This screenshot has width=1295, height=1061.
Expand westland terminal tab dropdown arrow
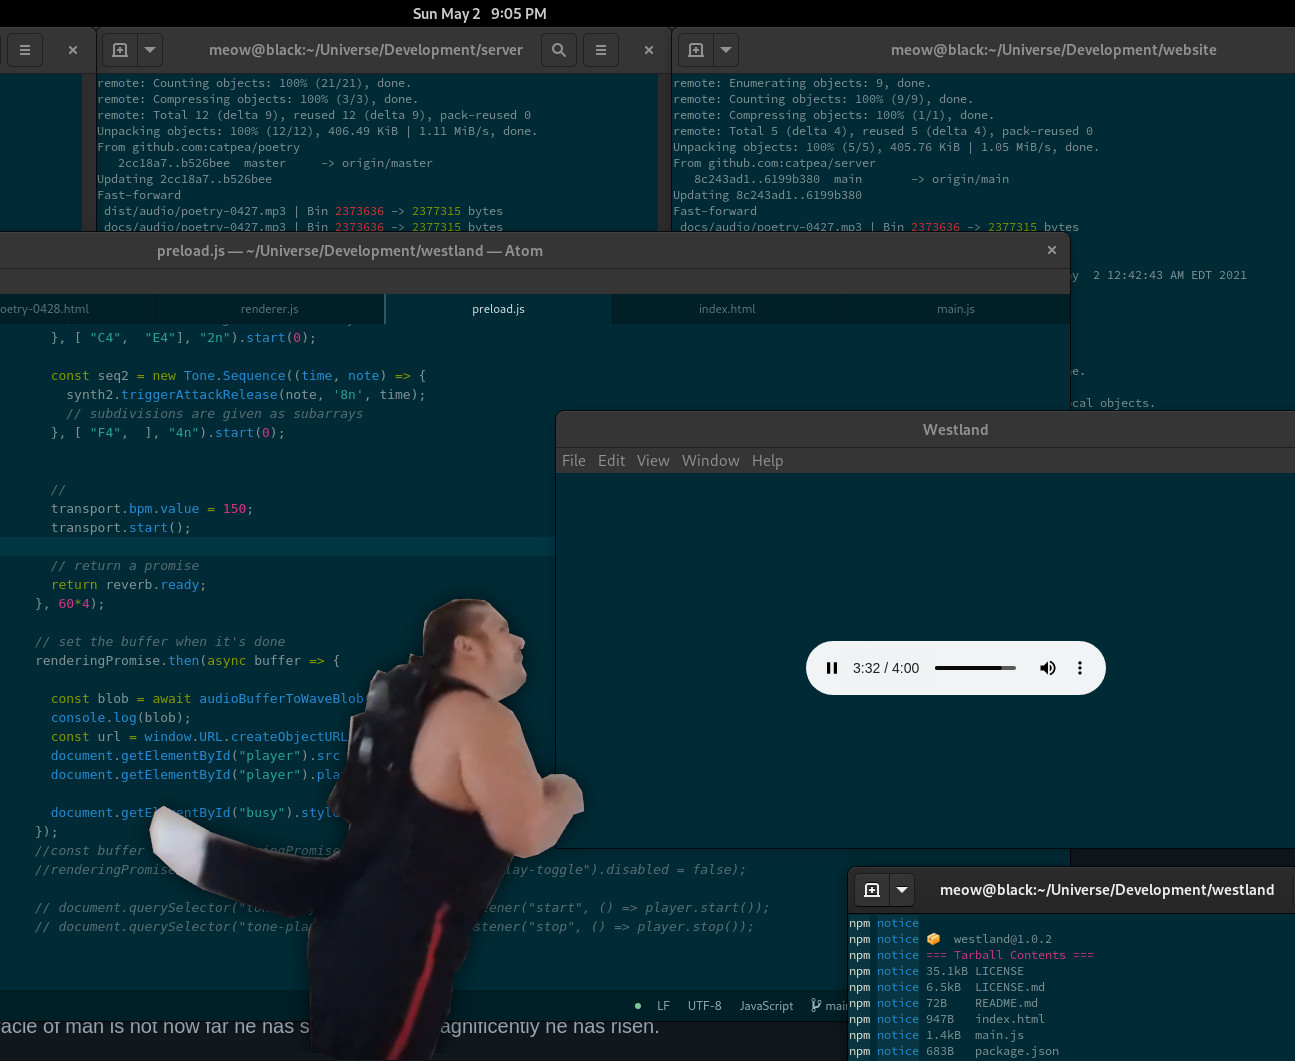[x=902, y=890]
